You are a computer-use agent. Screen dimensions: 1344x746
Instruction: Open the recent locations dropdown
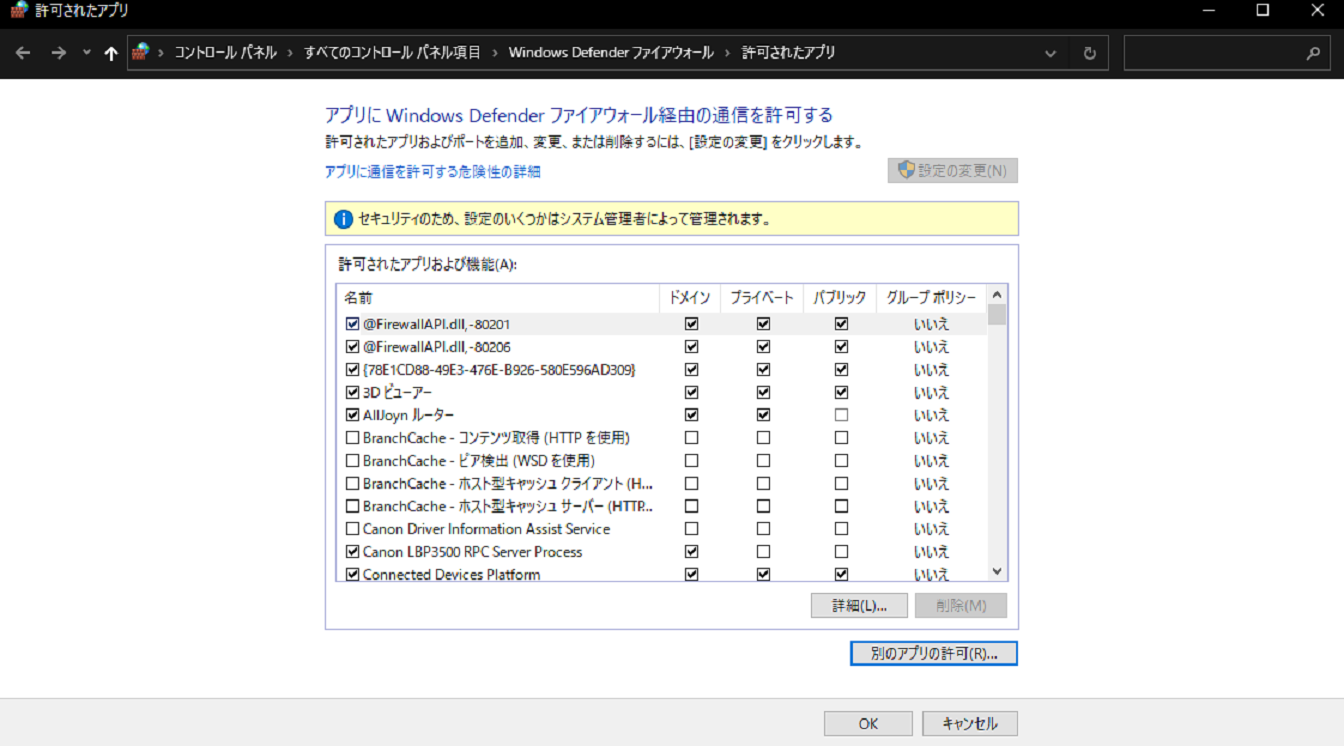[x=86, y=53]
